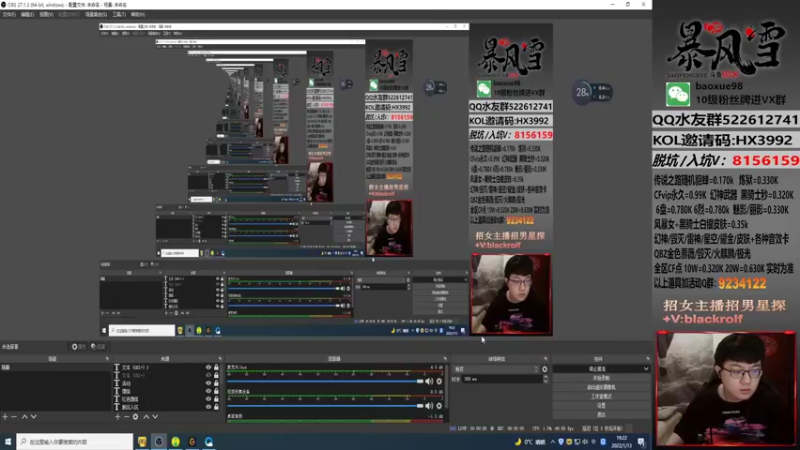
Task: Move source down in sources toolbar
Action: pos(155,417)
